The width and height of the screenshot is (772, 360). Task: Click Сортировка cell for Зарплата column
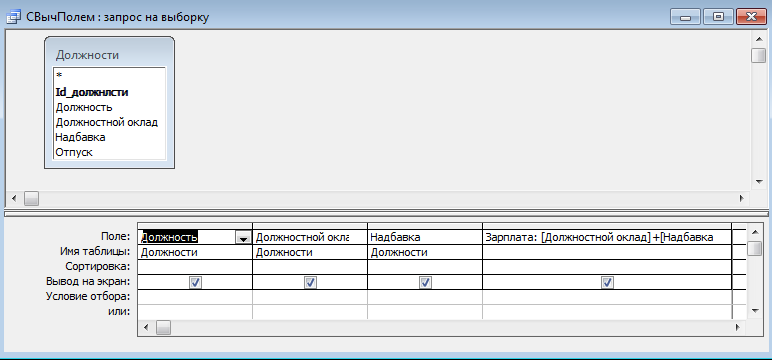point(607,267)
